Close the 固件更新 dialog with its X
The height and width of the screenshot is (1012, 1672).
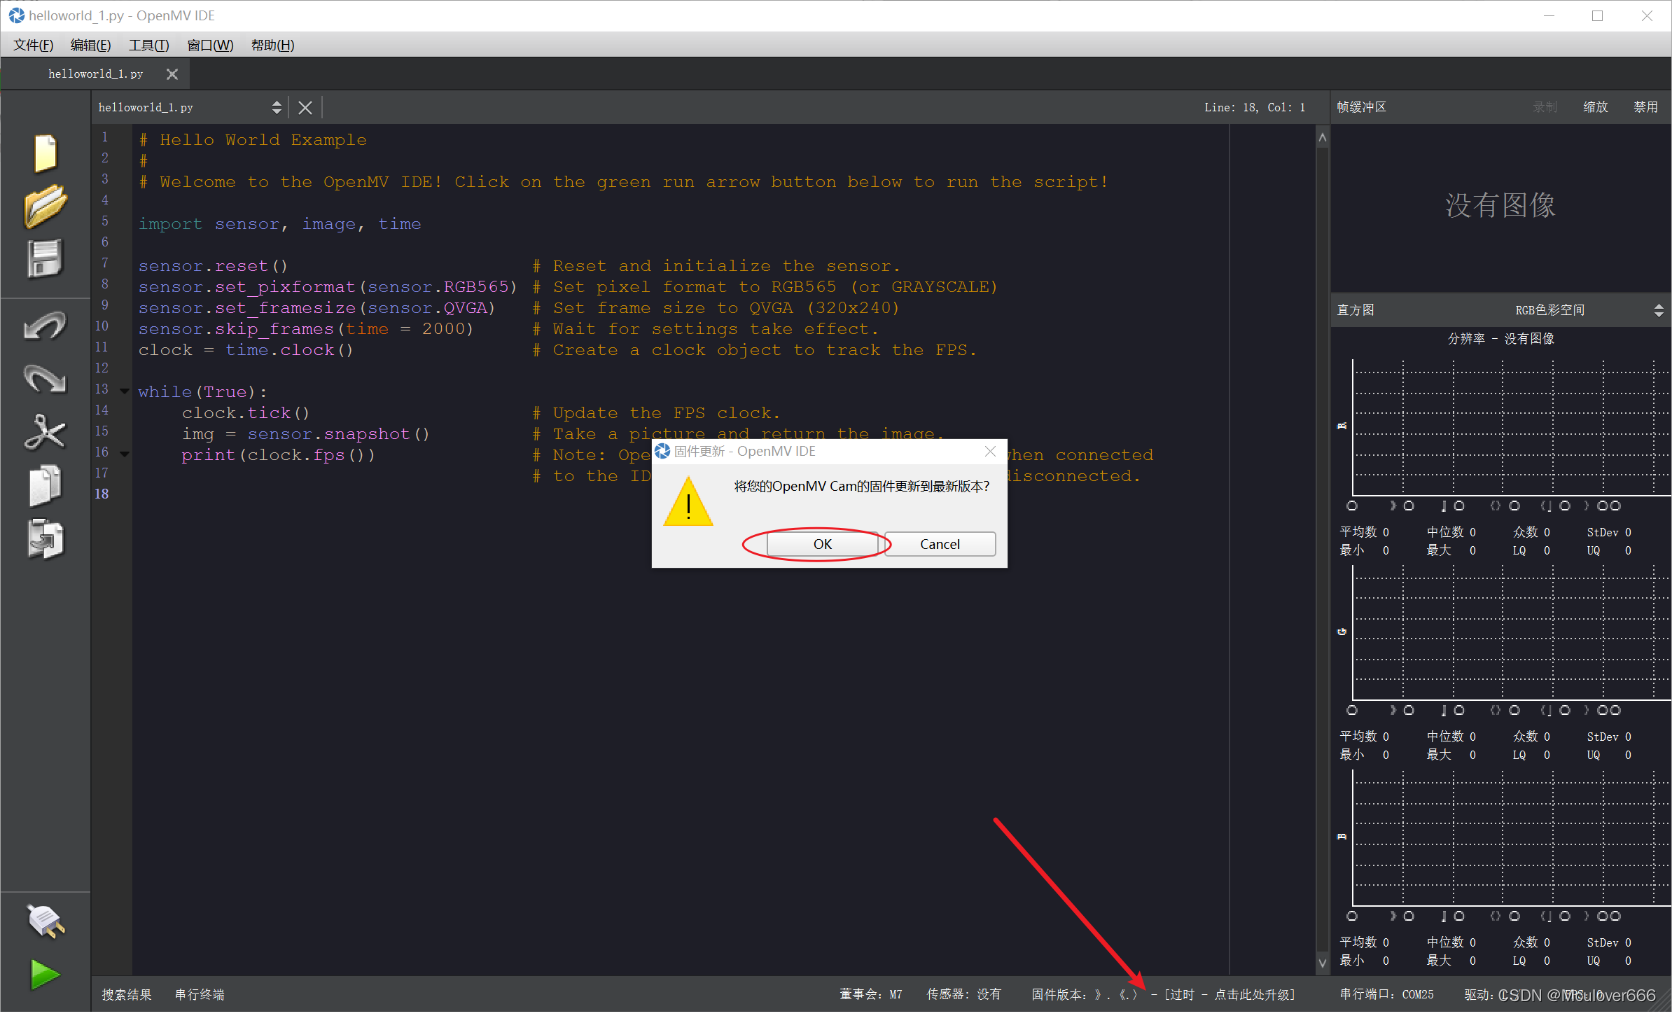point(990,451)
